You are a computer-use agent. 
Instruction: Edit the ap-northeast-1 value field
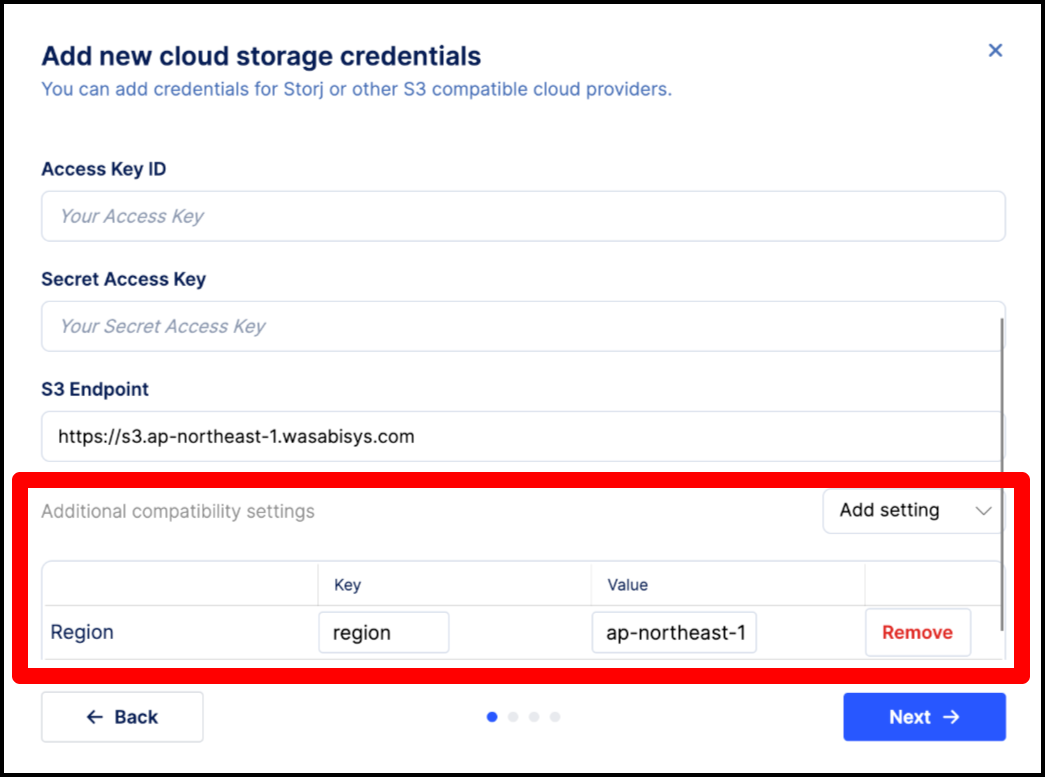[x=674, y=633]
